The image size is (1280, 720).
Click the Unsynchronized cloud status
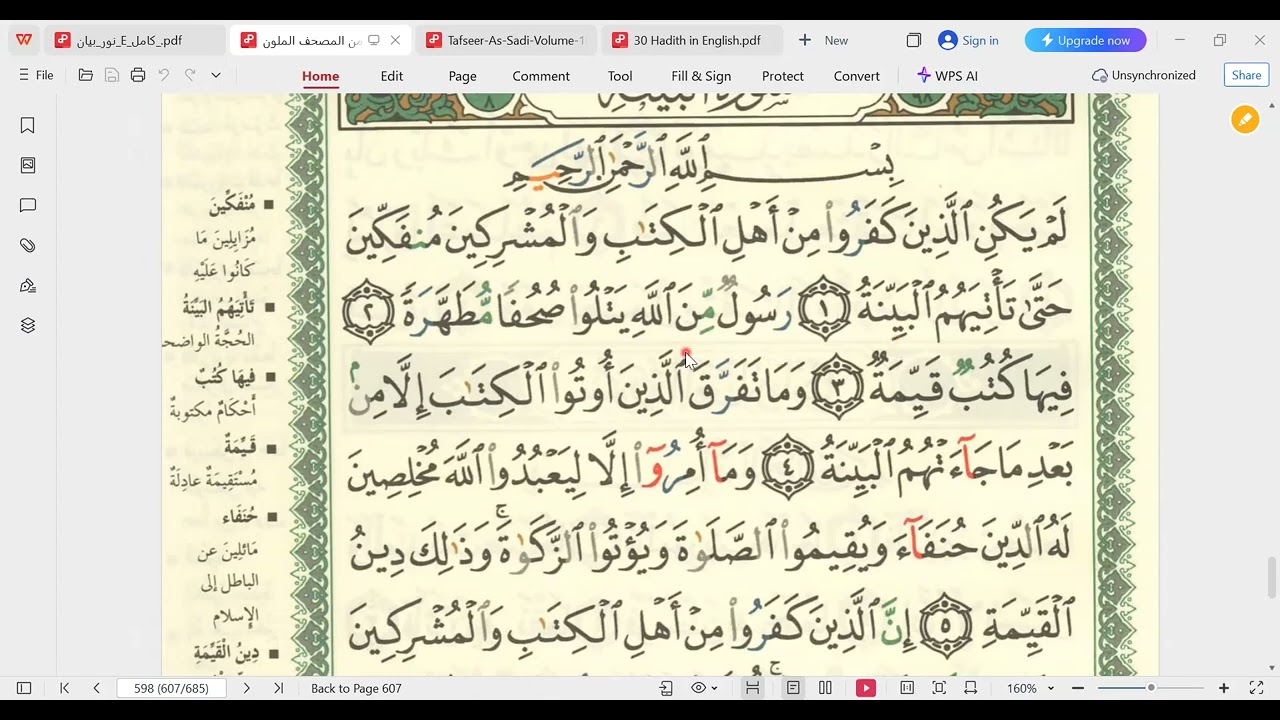tap(1144, 75)
